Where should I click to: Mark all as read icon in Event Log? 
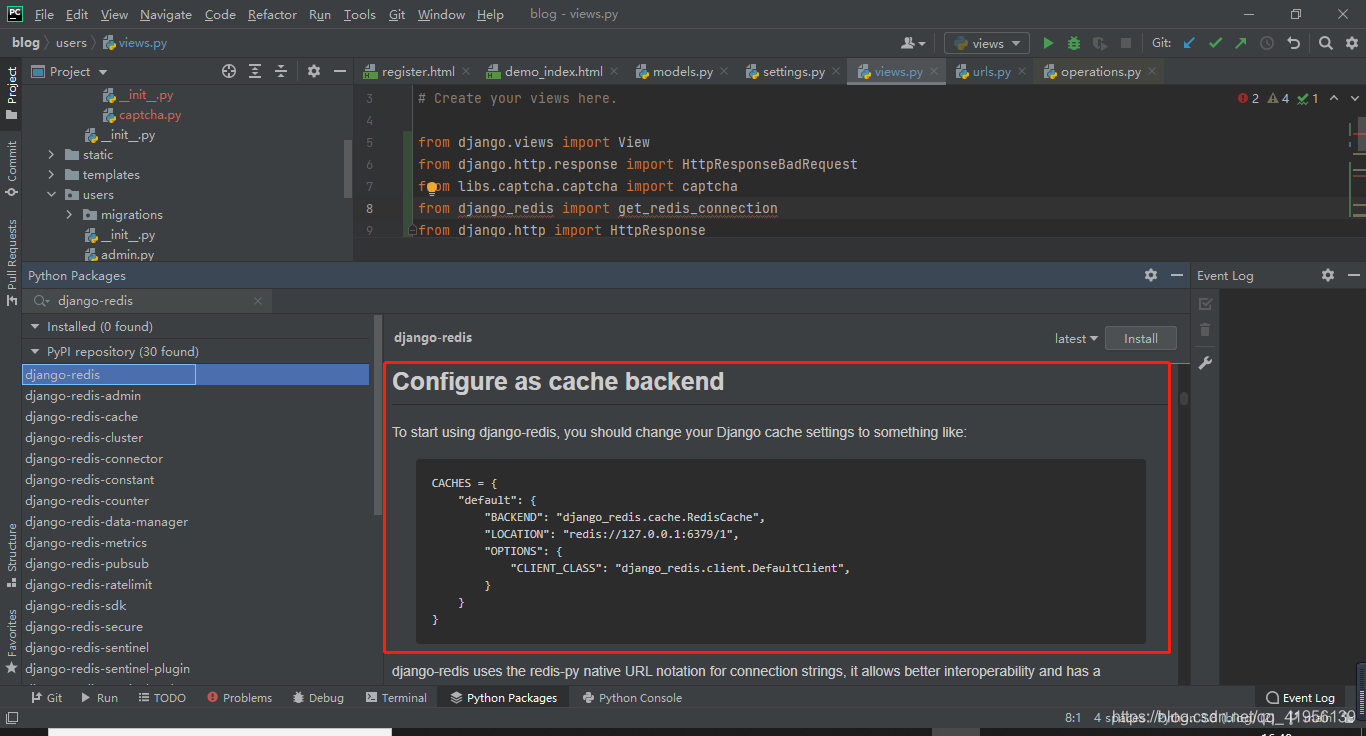[x=1205, y=303]
